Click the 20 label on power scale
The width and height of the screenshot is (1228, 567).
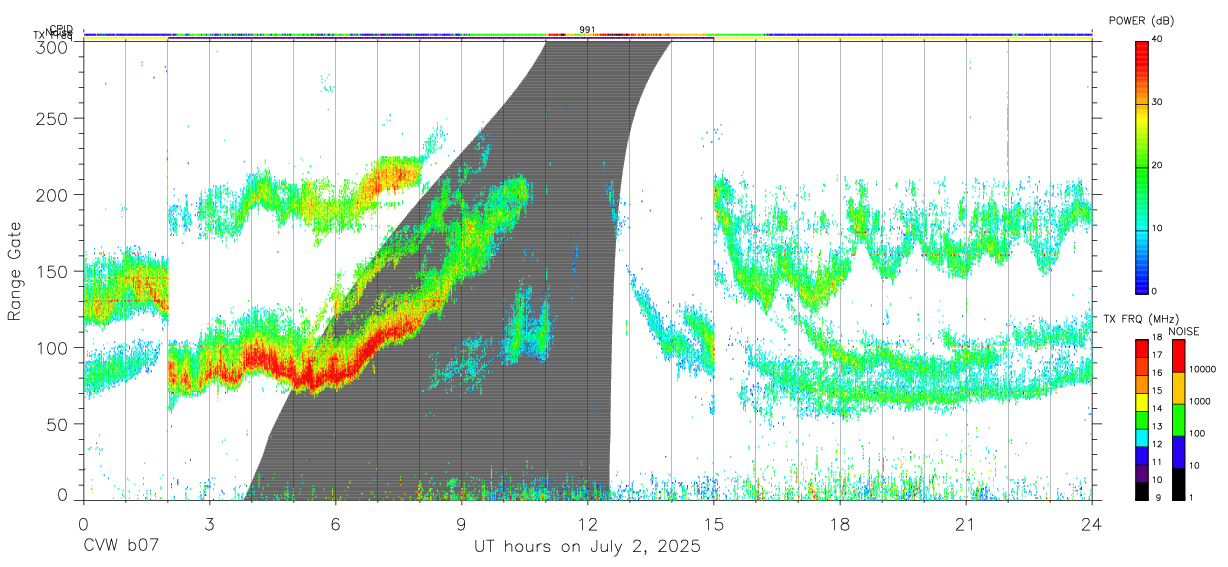[x=1158, y=165]
